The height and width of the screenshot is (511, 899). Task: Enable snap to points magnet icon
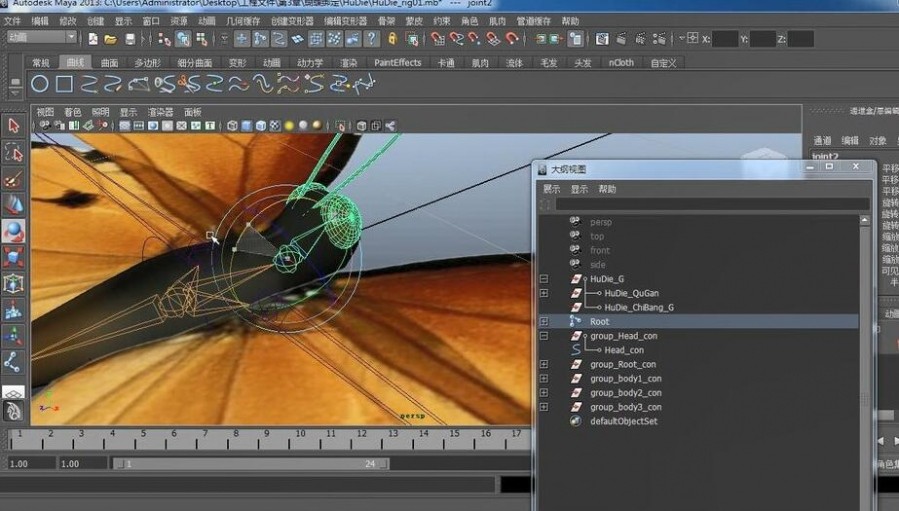[x=475, y=39]
